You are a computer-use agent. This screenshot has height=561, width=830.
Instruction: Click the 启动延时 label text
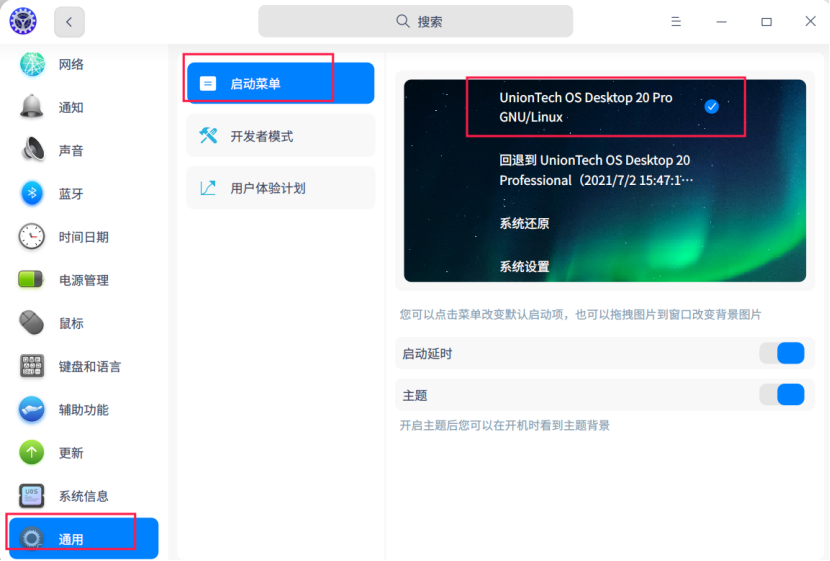point(427,354)
